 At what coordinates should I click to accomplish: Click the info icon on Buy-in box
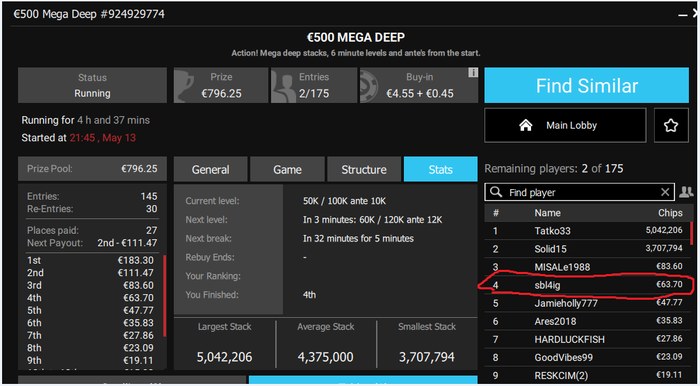click(x=473, y=72)
